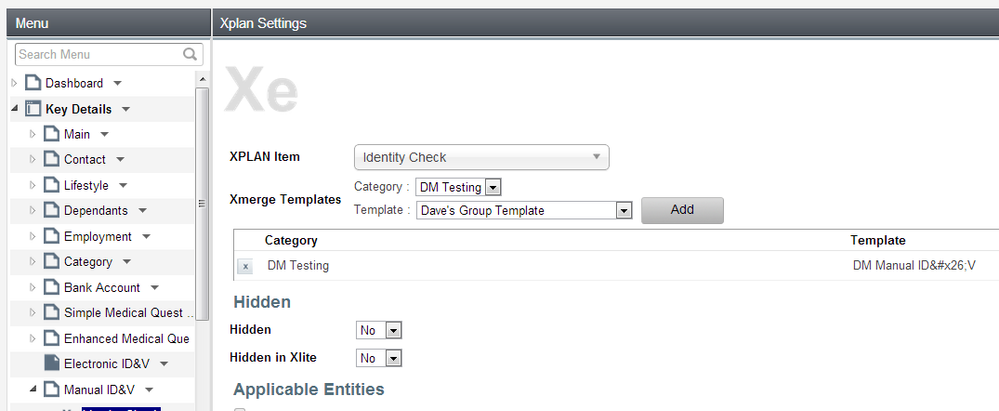Image resolution: width=999 pixels, height=411 pixels.
Task: Change the Hidden No dropdown
Action: point(393,330)
